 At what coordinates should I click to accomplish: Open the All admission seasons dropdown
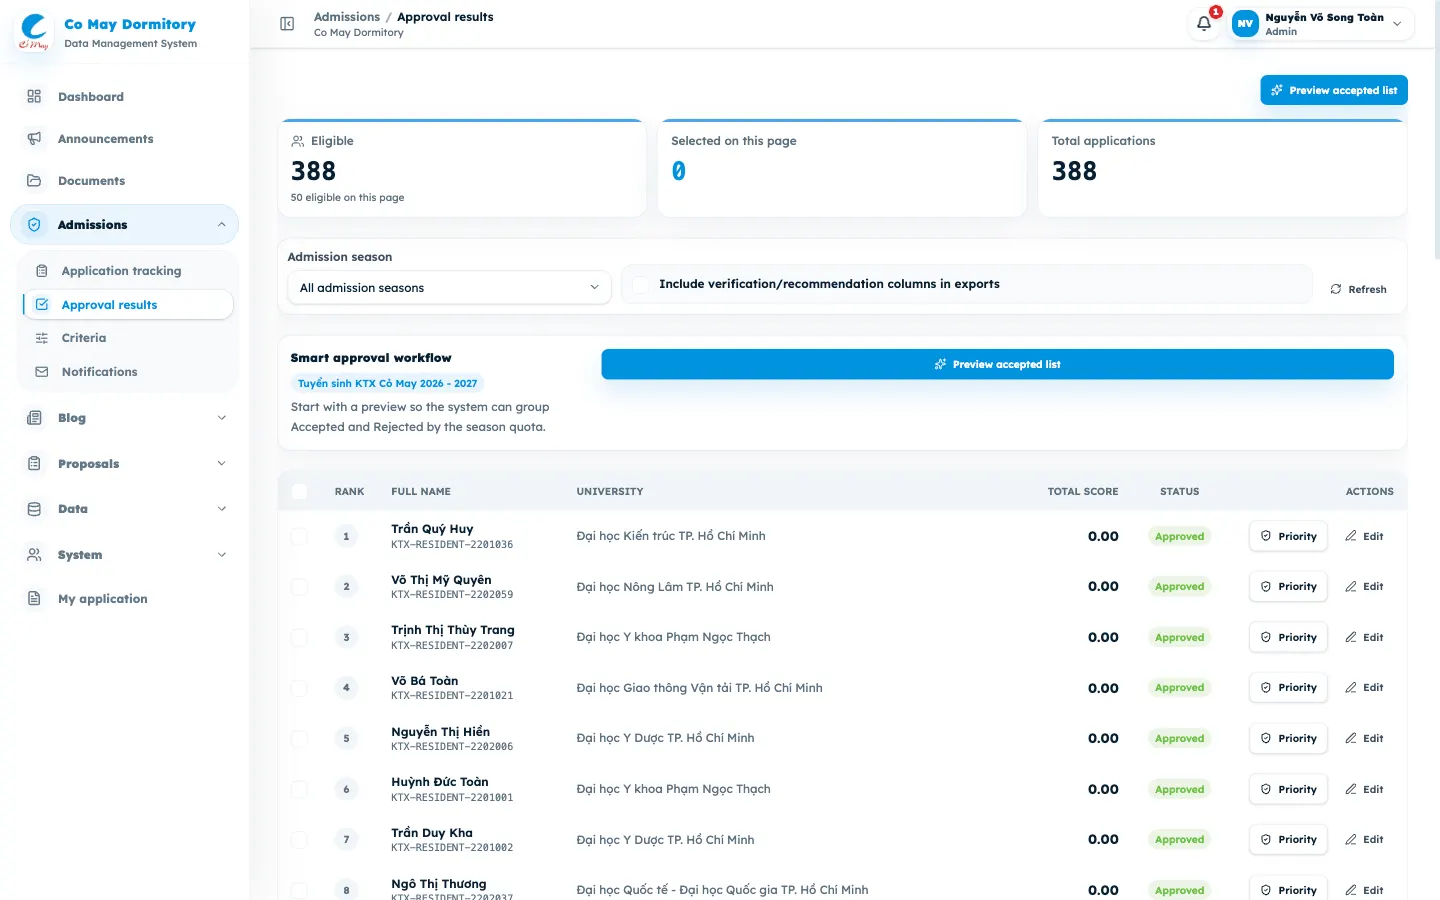449,288
